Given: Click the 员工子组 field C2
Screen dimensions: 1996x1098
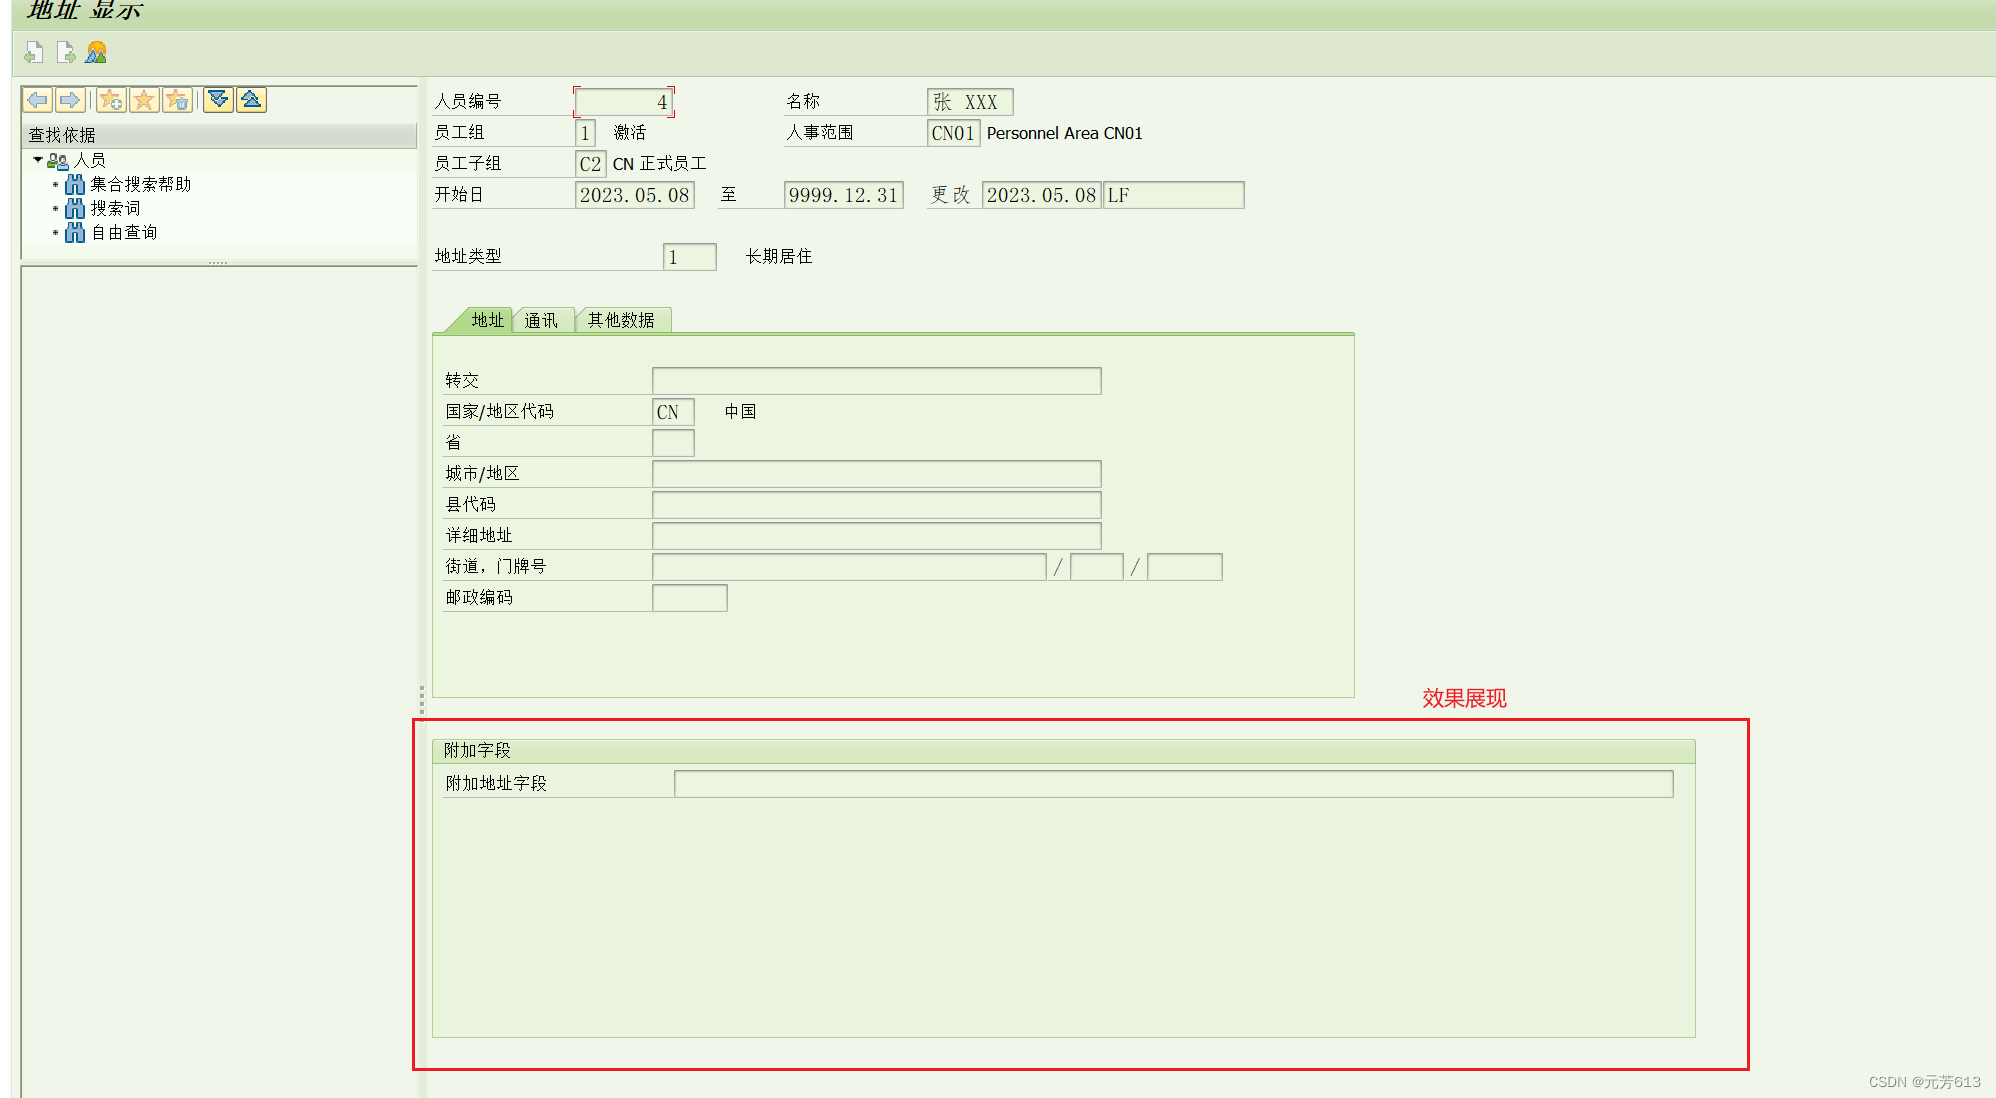Looking at the screenshot, I should pyautogui.click(x=590, y=164).
